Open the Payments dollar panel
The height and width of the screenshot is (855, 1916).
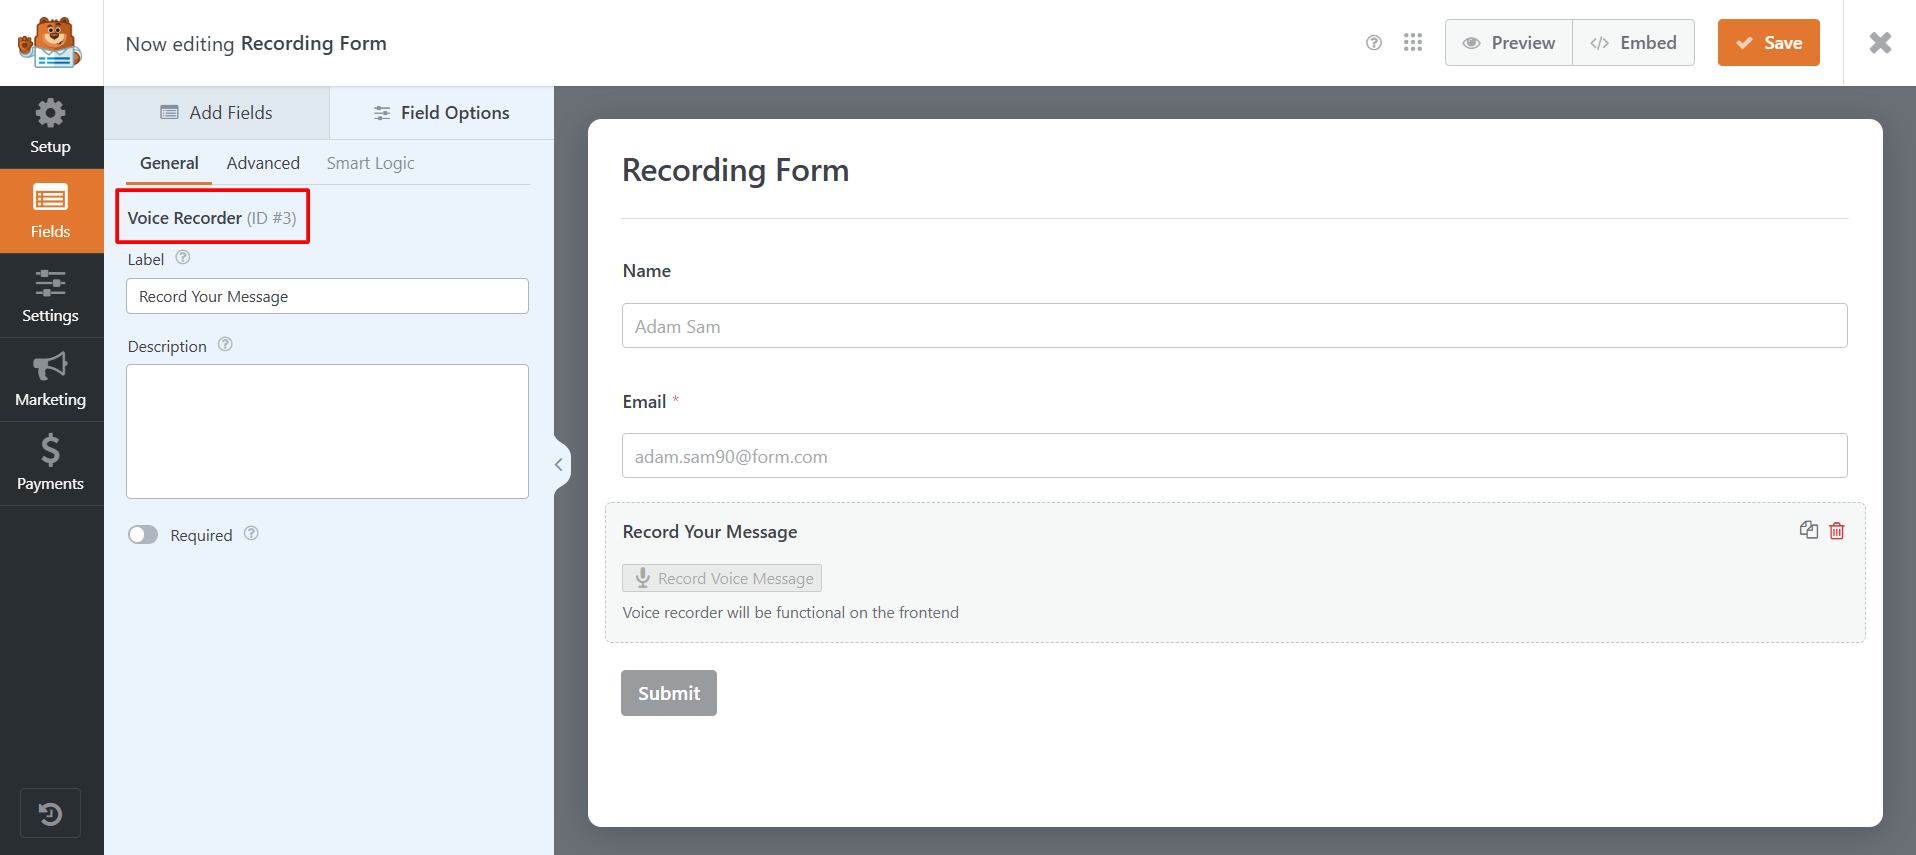pos(50,464)
